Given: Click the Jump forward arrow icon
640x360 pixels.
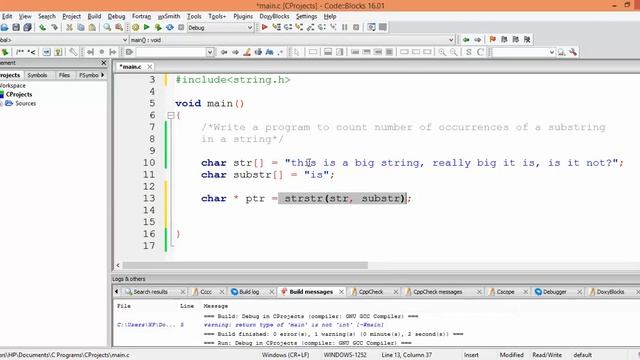Looking at the screenshot, I should [478, 40].
